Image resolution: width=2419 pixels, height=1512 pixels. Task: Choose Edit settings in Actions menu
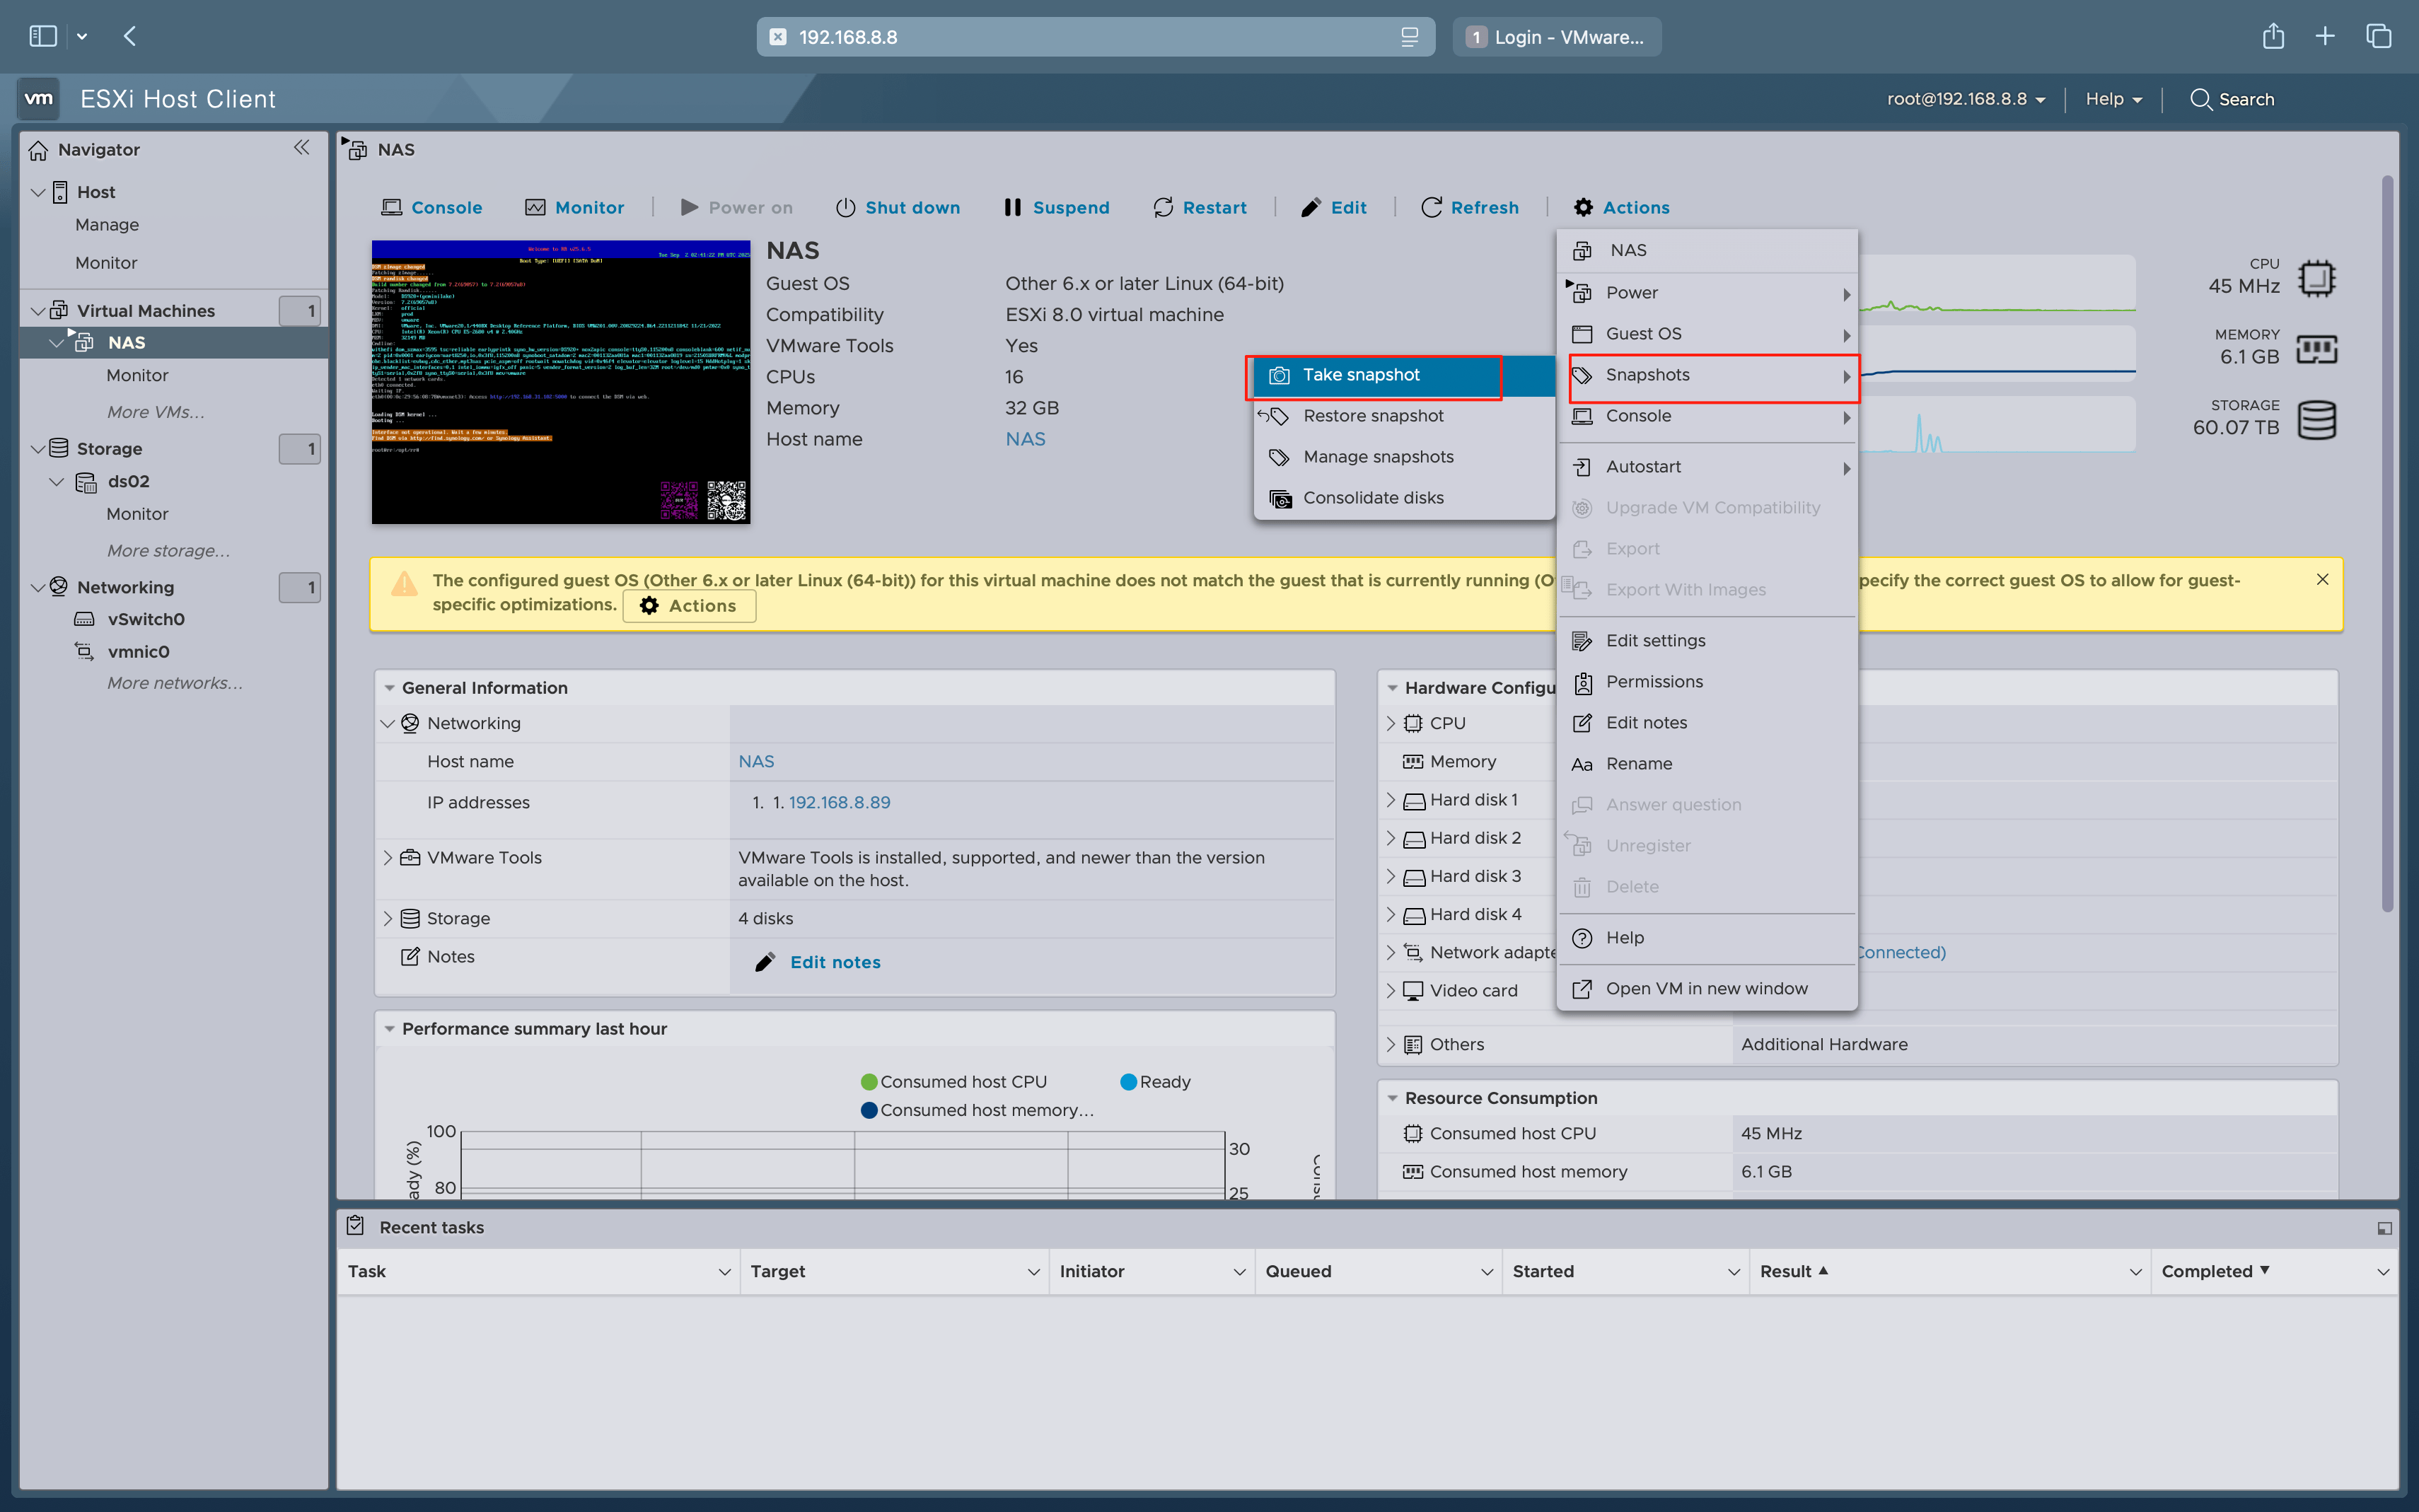(x=1655, y=641)
